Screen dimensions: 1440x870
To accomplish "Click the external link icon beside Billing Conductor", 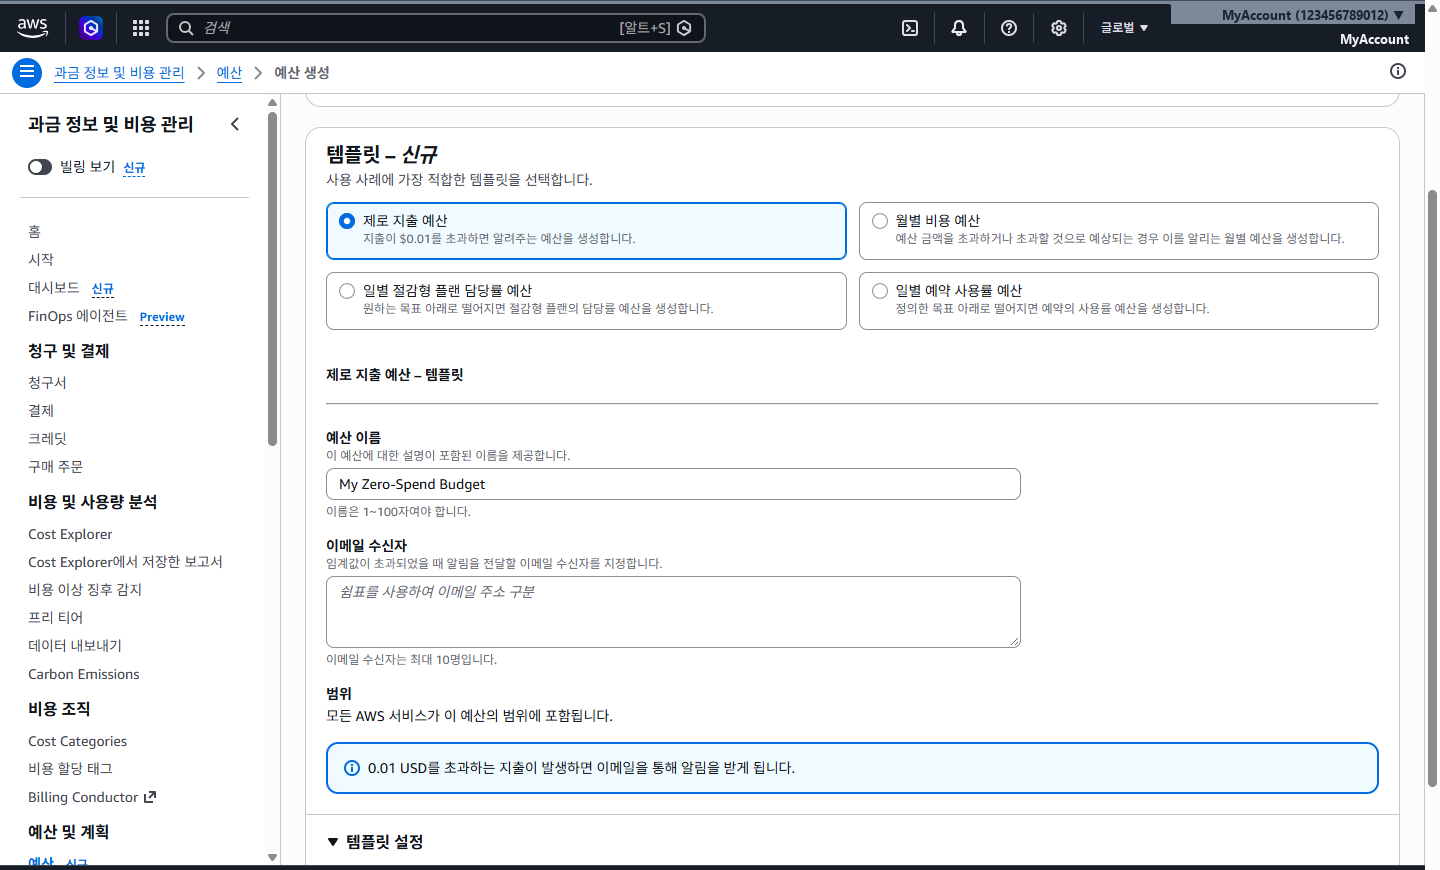I will pyautogui.click(x=150, y=797).
